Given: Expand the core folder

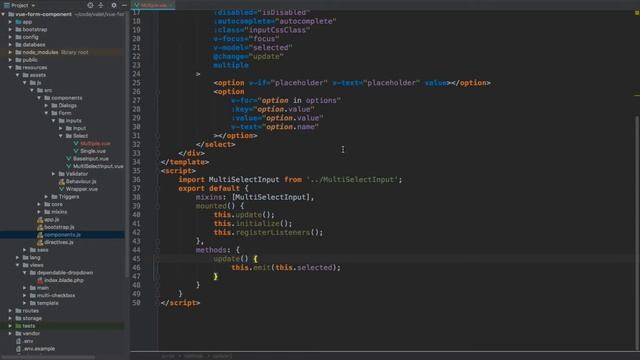Looking at the screenshot, I should tap(40, 204).
